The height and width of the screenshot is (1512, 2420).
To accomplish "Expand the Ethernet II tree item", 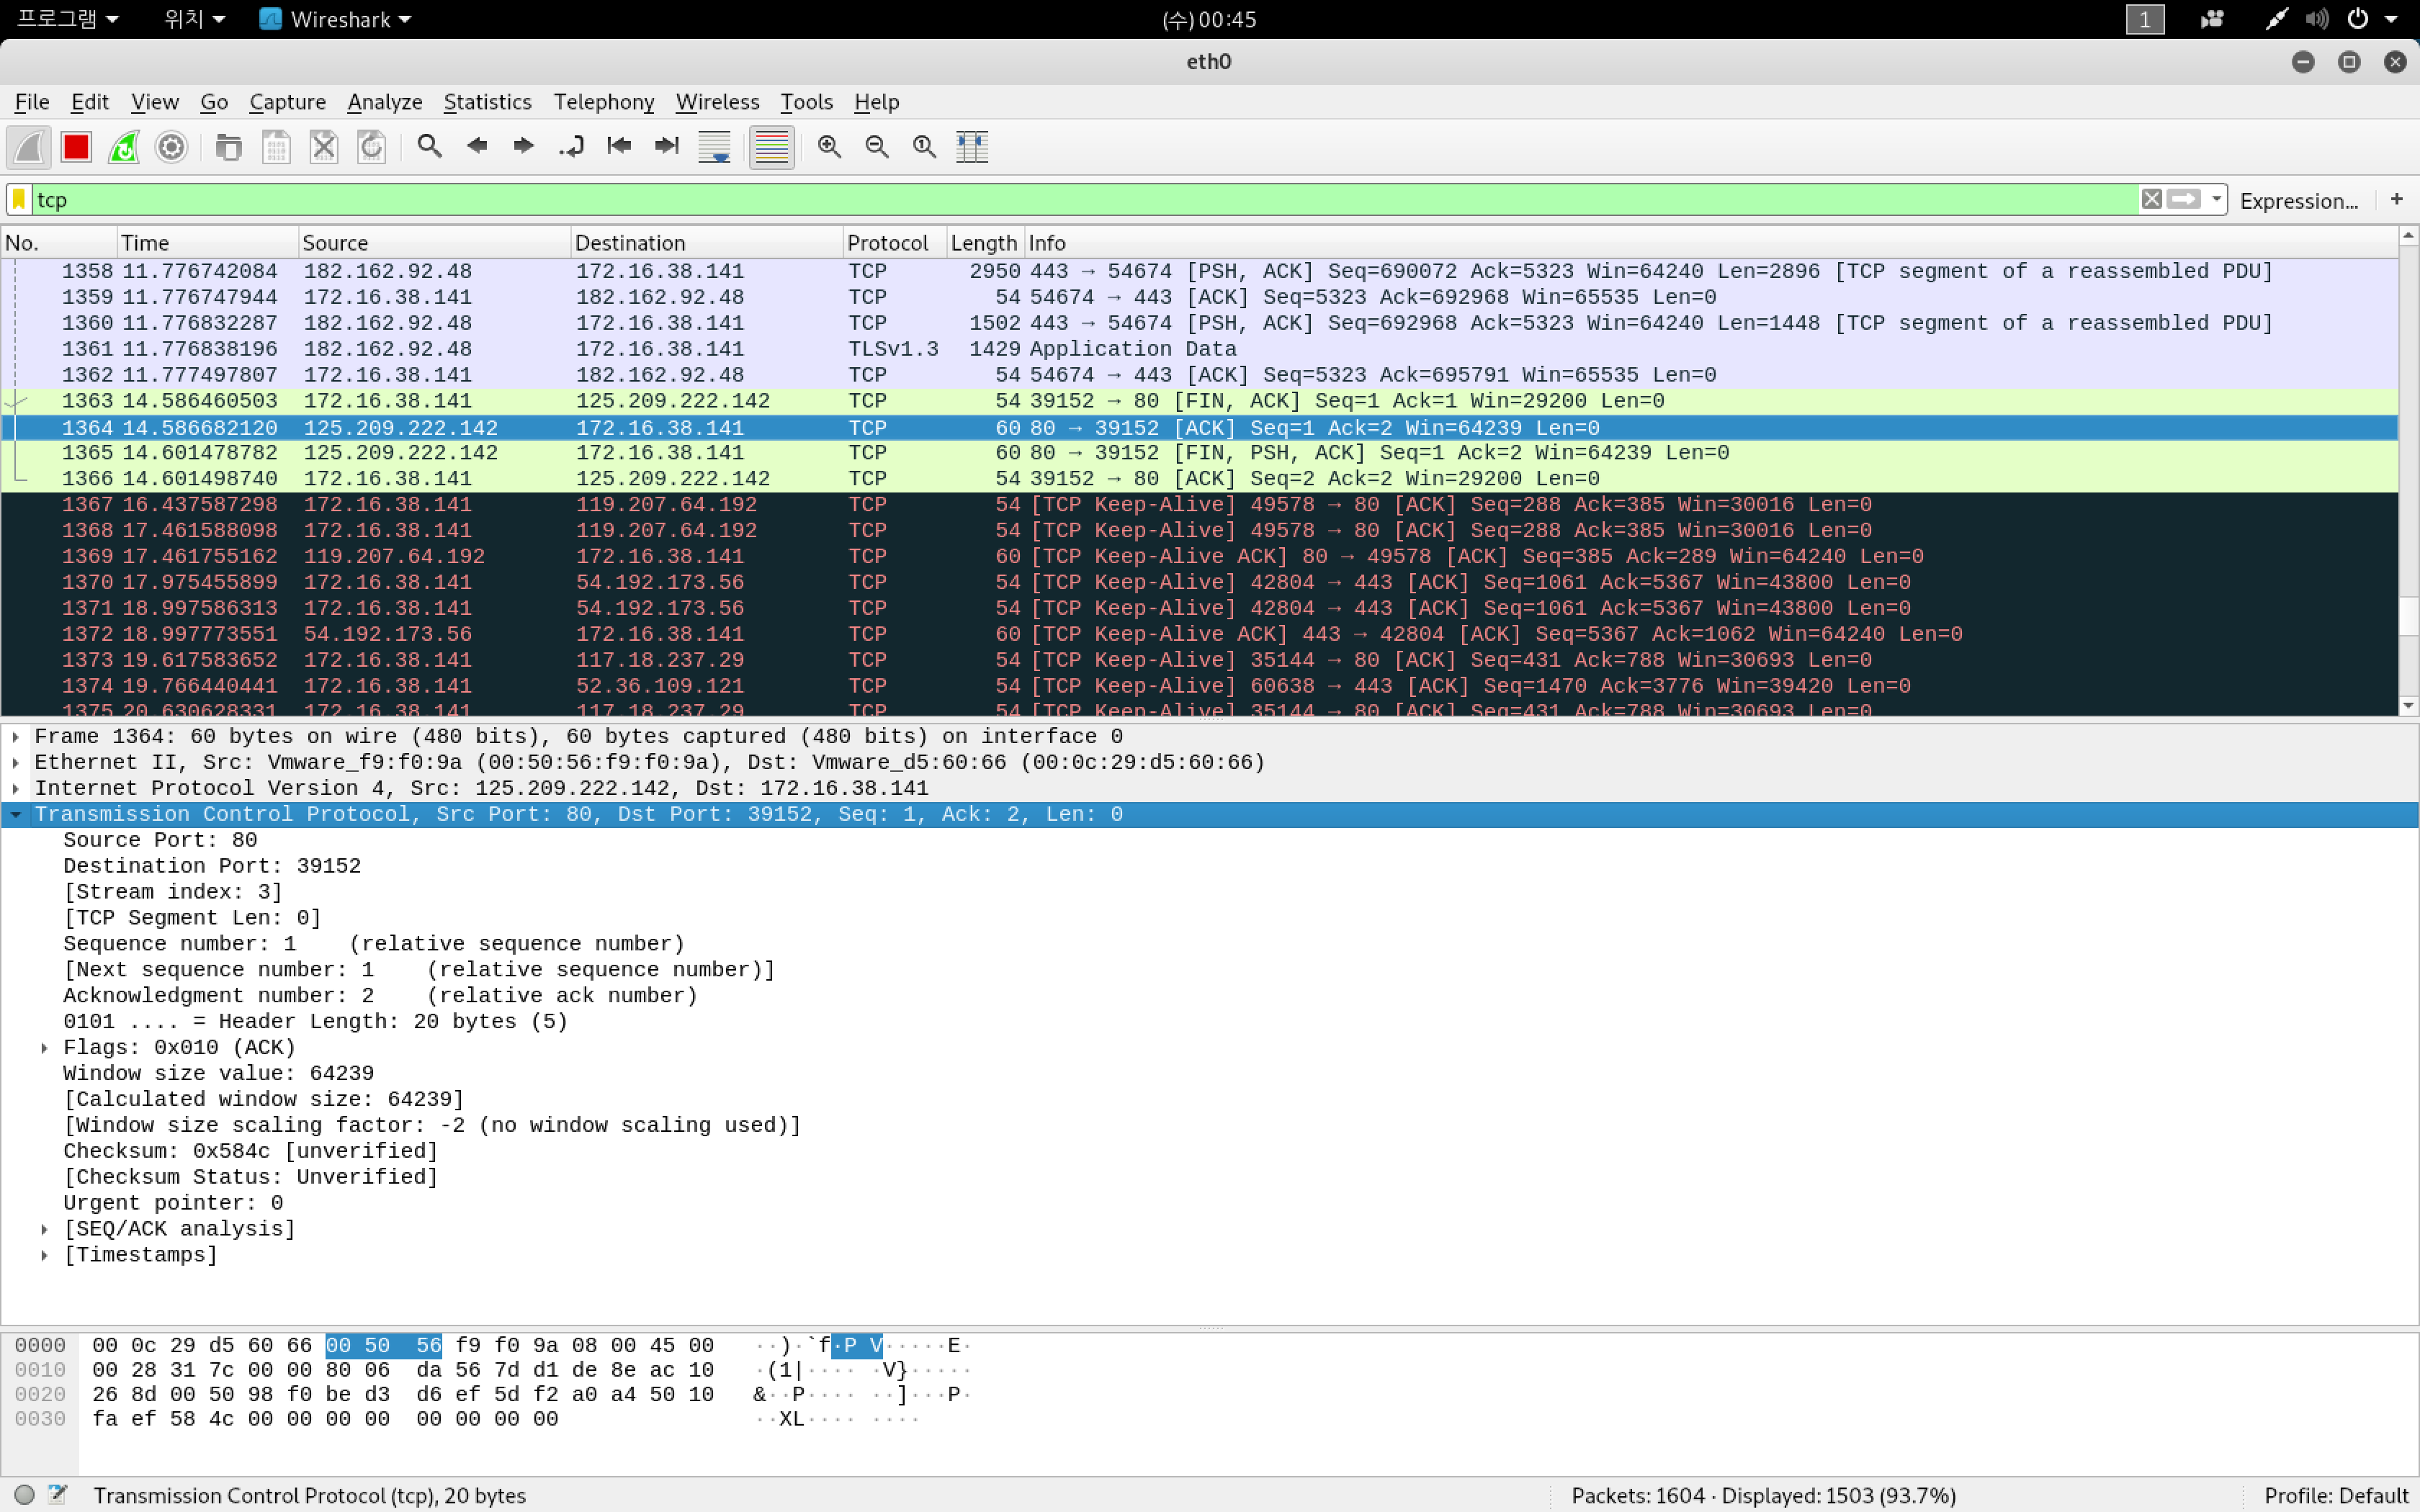I will [x=16, y=762].
